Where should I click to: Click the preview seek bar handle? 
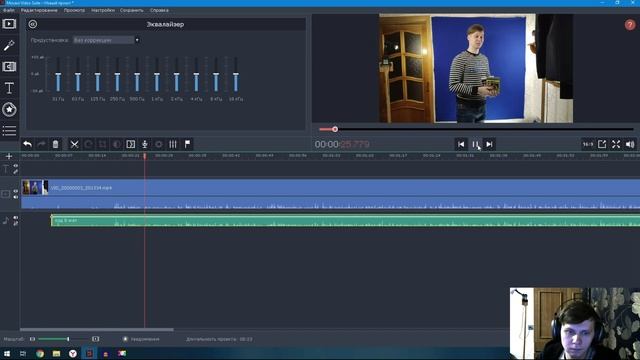335,129
